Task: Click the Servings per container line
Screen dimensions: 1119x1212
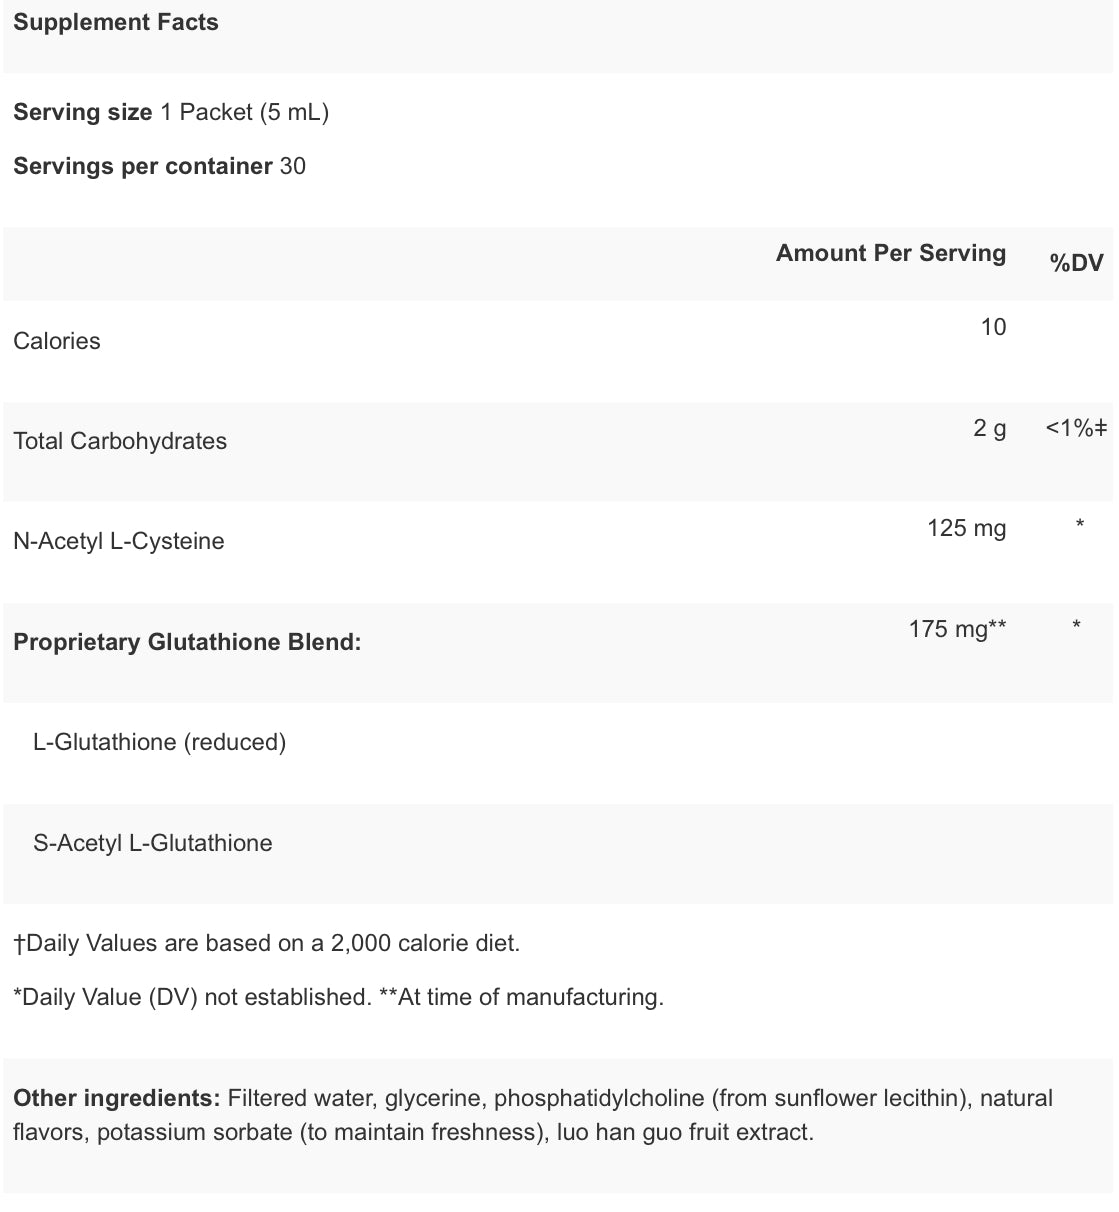Action: click(x=159, y=166)
